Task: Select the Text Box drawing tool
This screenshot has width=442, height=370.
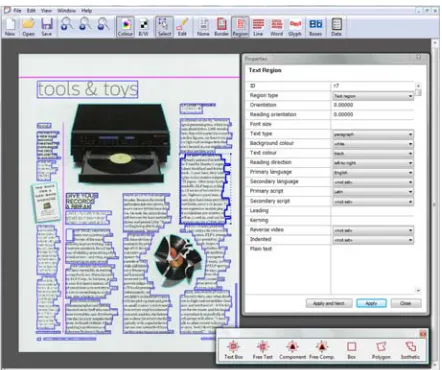Action: 233,349
